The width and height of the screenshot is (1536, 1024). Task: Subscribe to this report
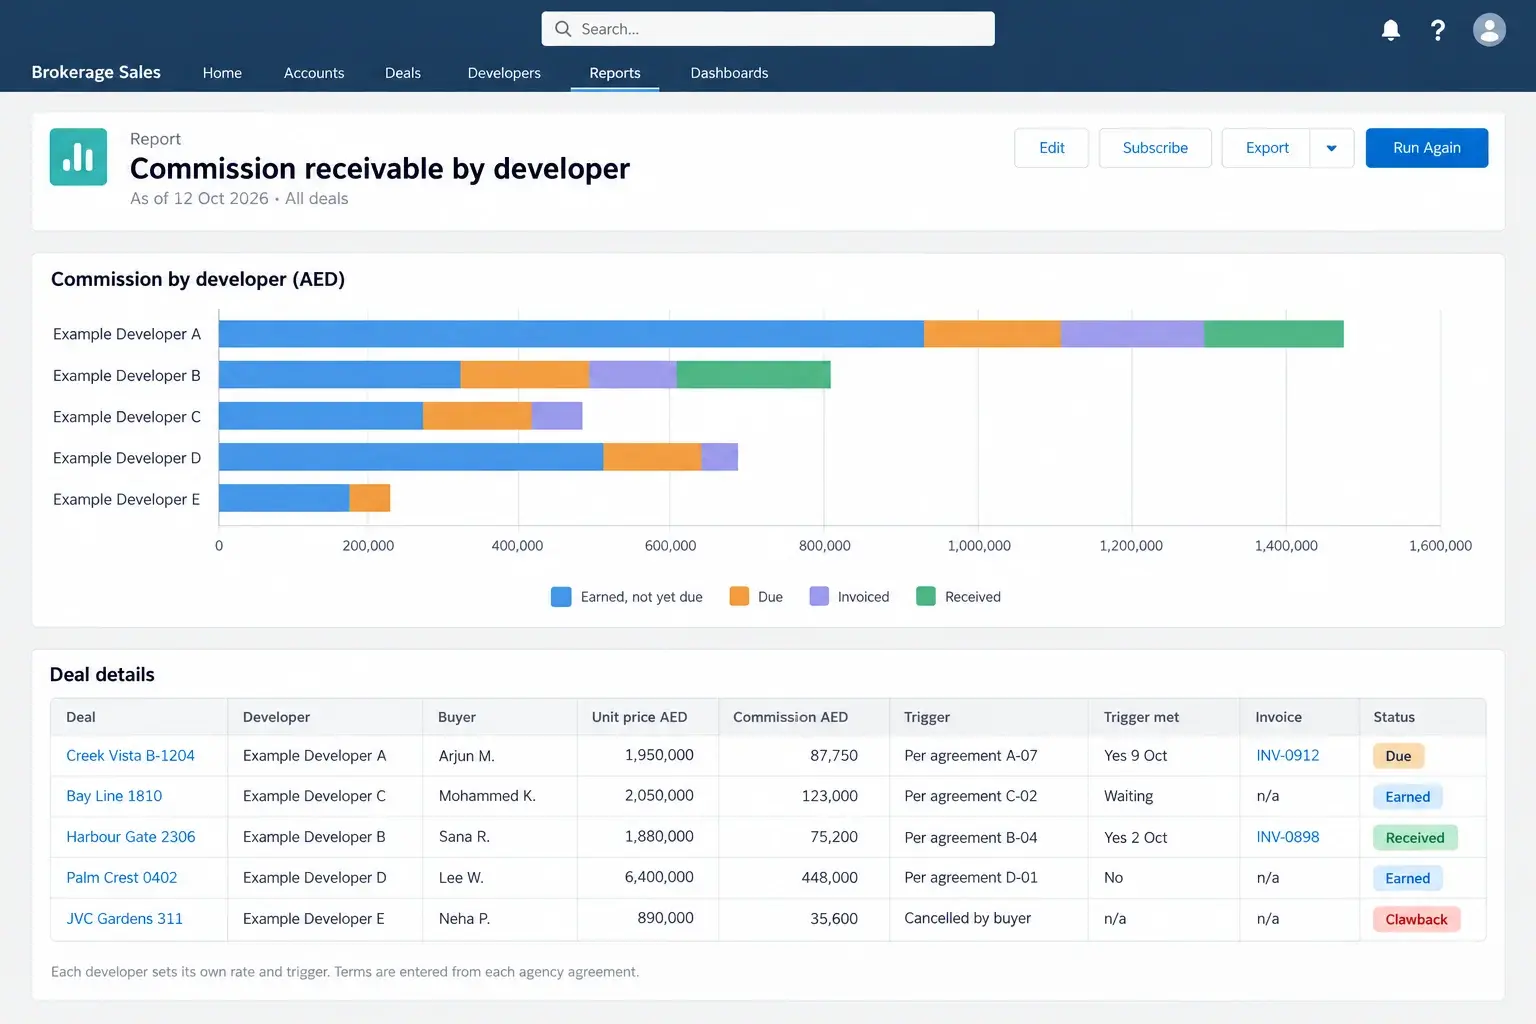coord(1155,148)
